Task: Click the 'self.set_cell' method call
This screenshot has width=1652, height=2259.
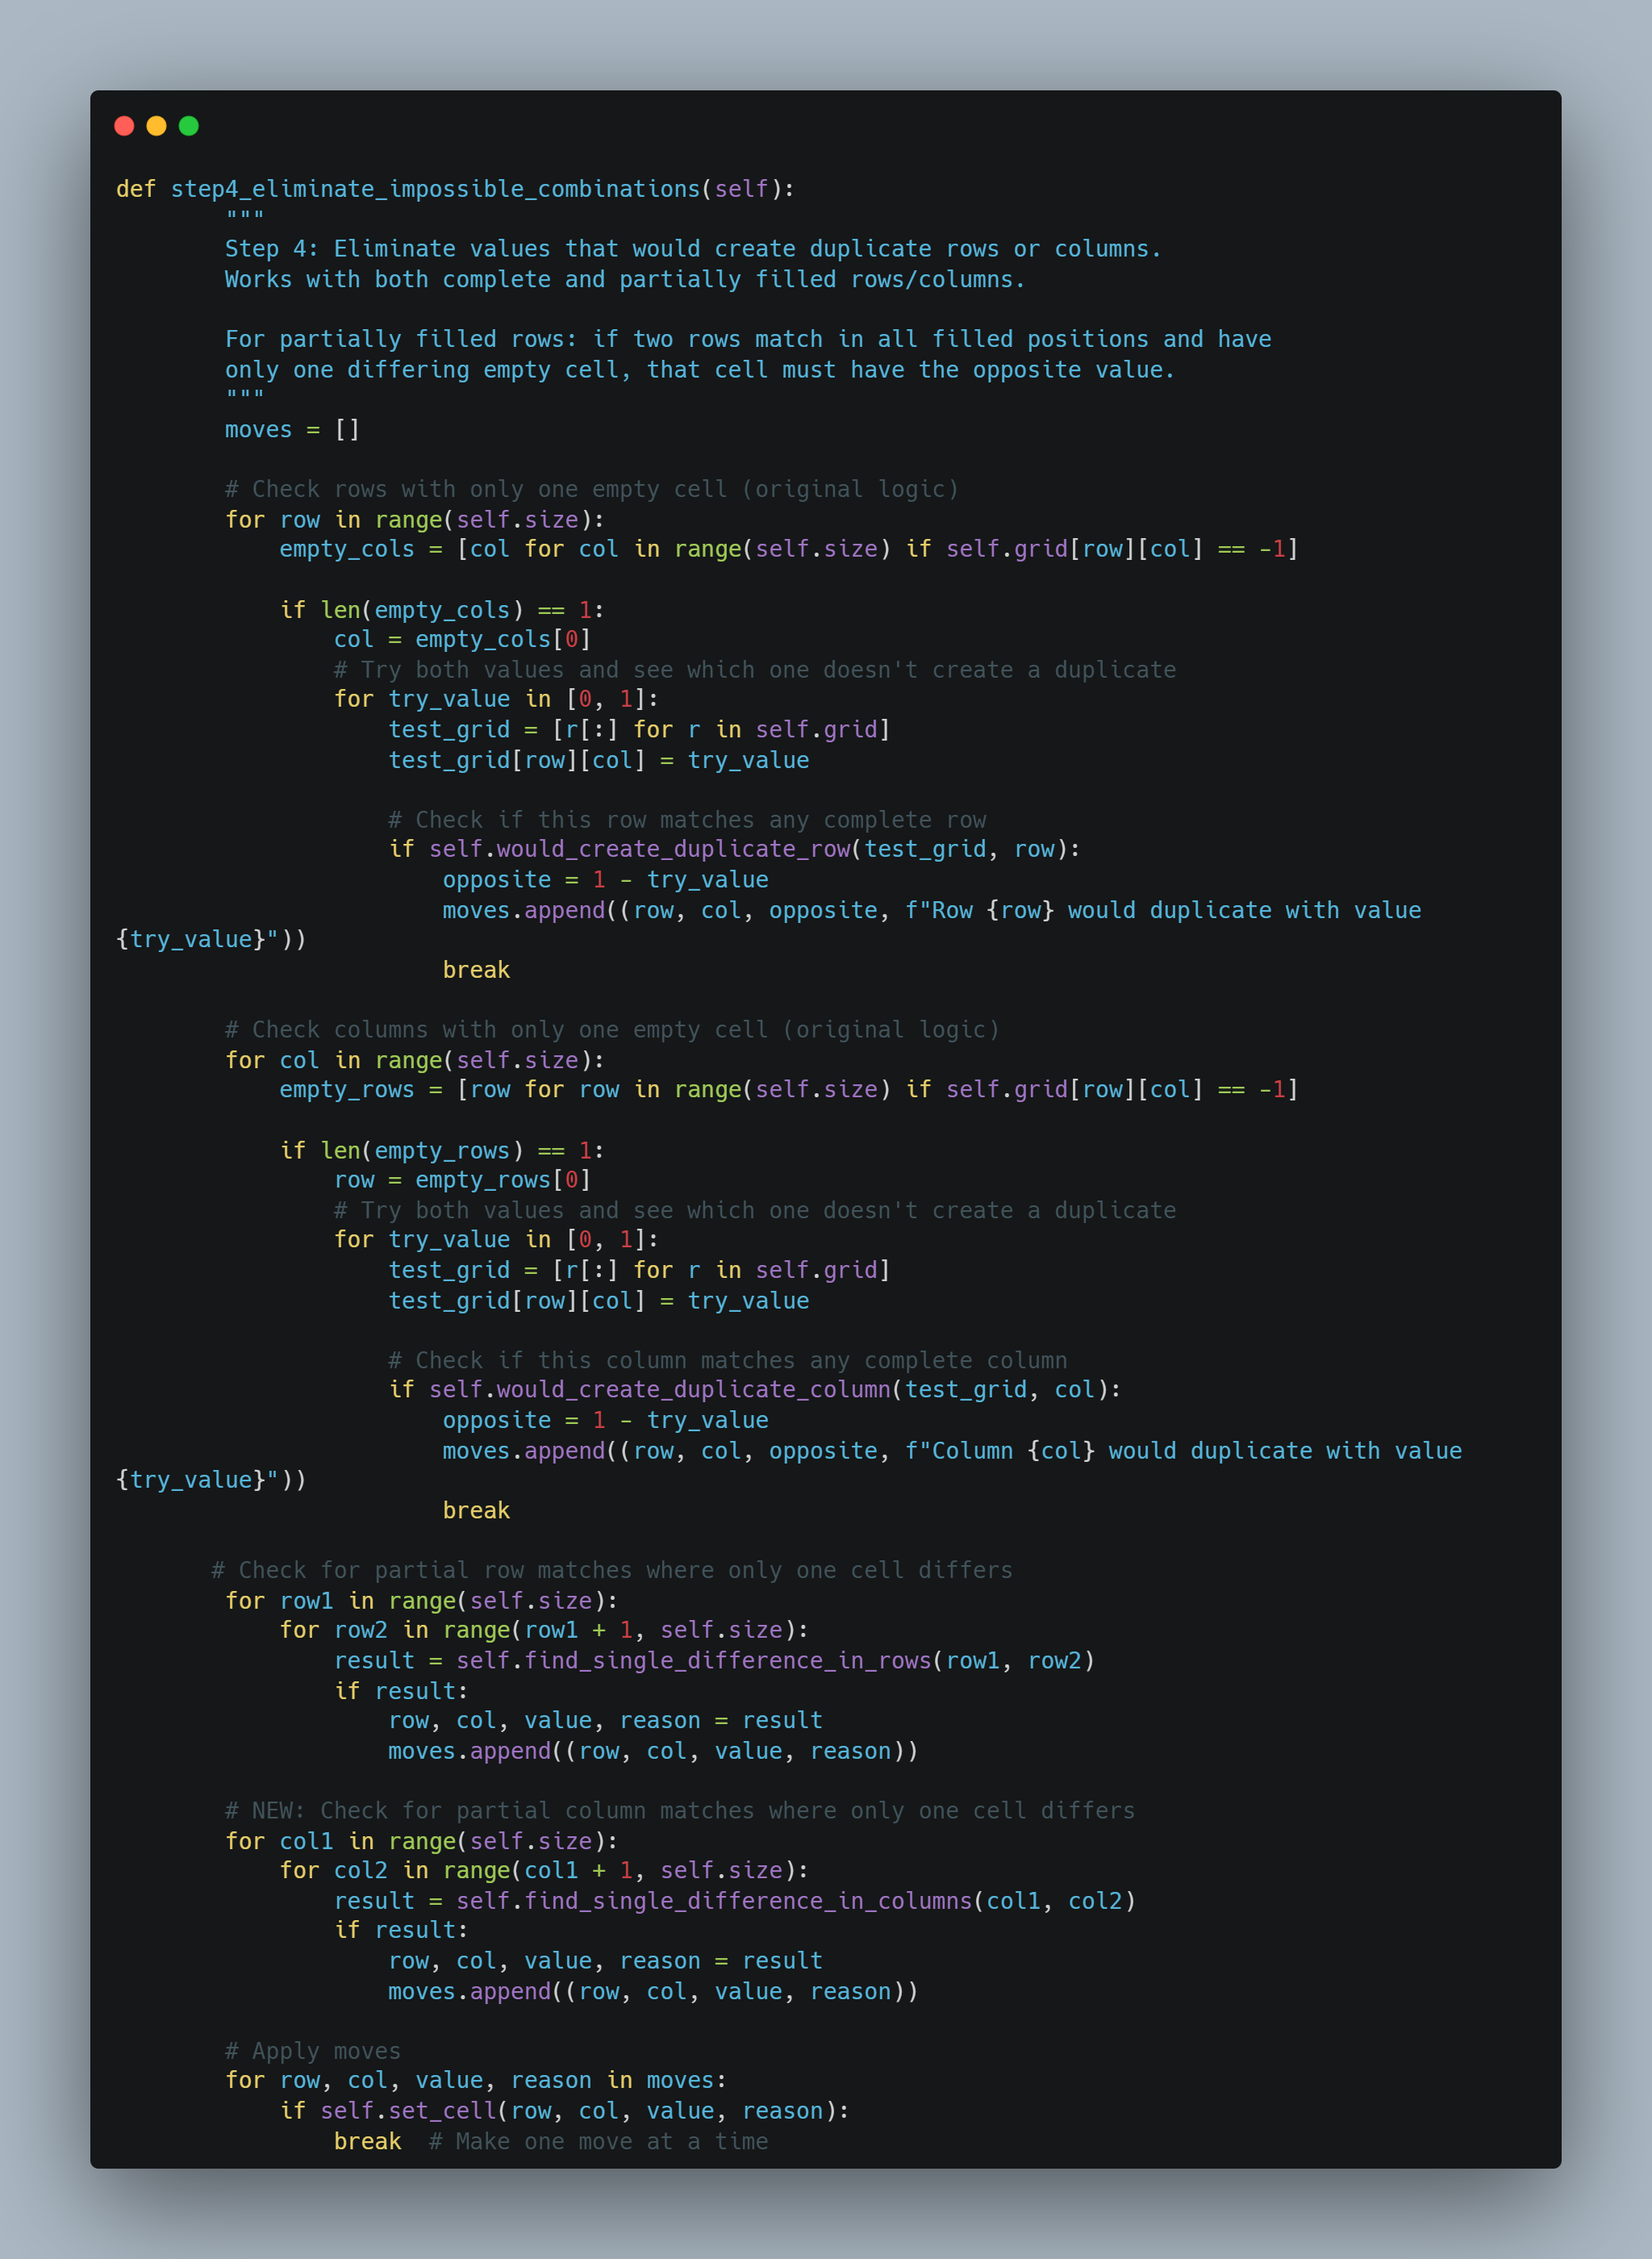Action: pyautogui.click(x=408, y=2111)
